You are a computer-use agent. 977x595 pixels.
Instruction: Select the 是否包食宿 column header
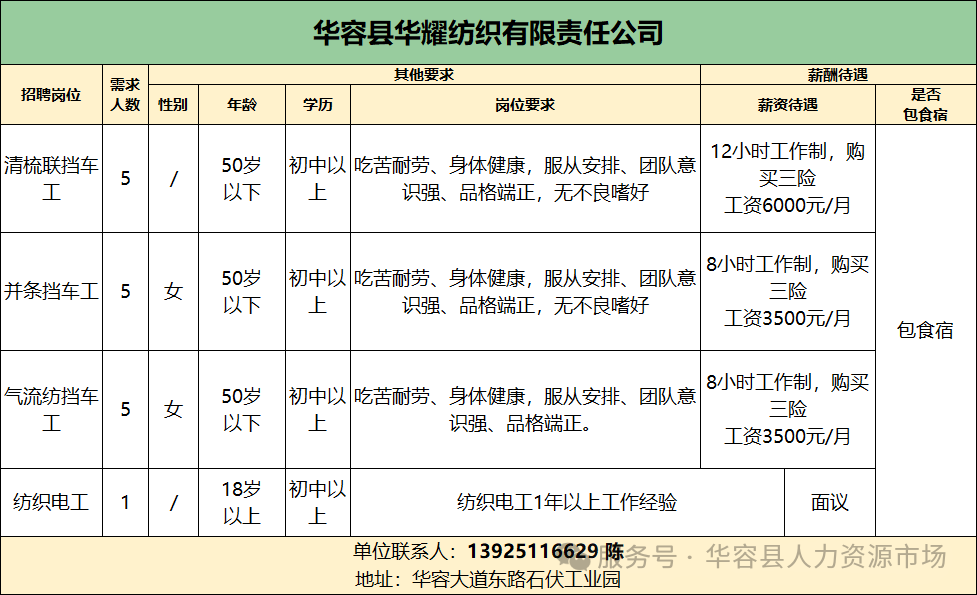point(925,105)
